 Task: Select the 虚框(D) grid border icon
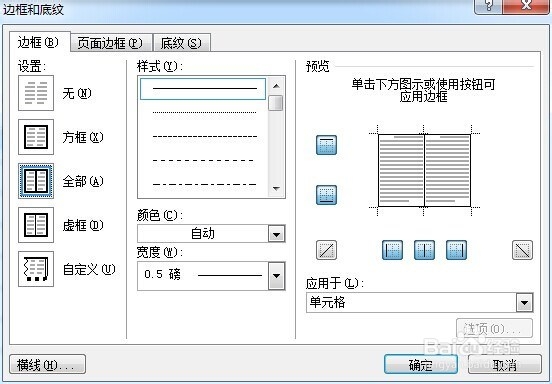point(36,225)
